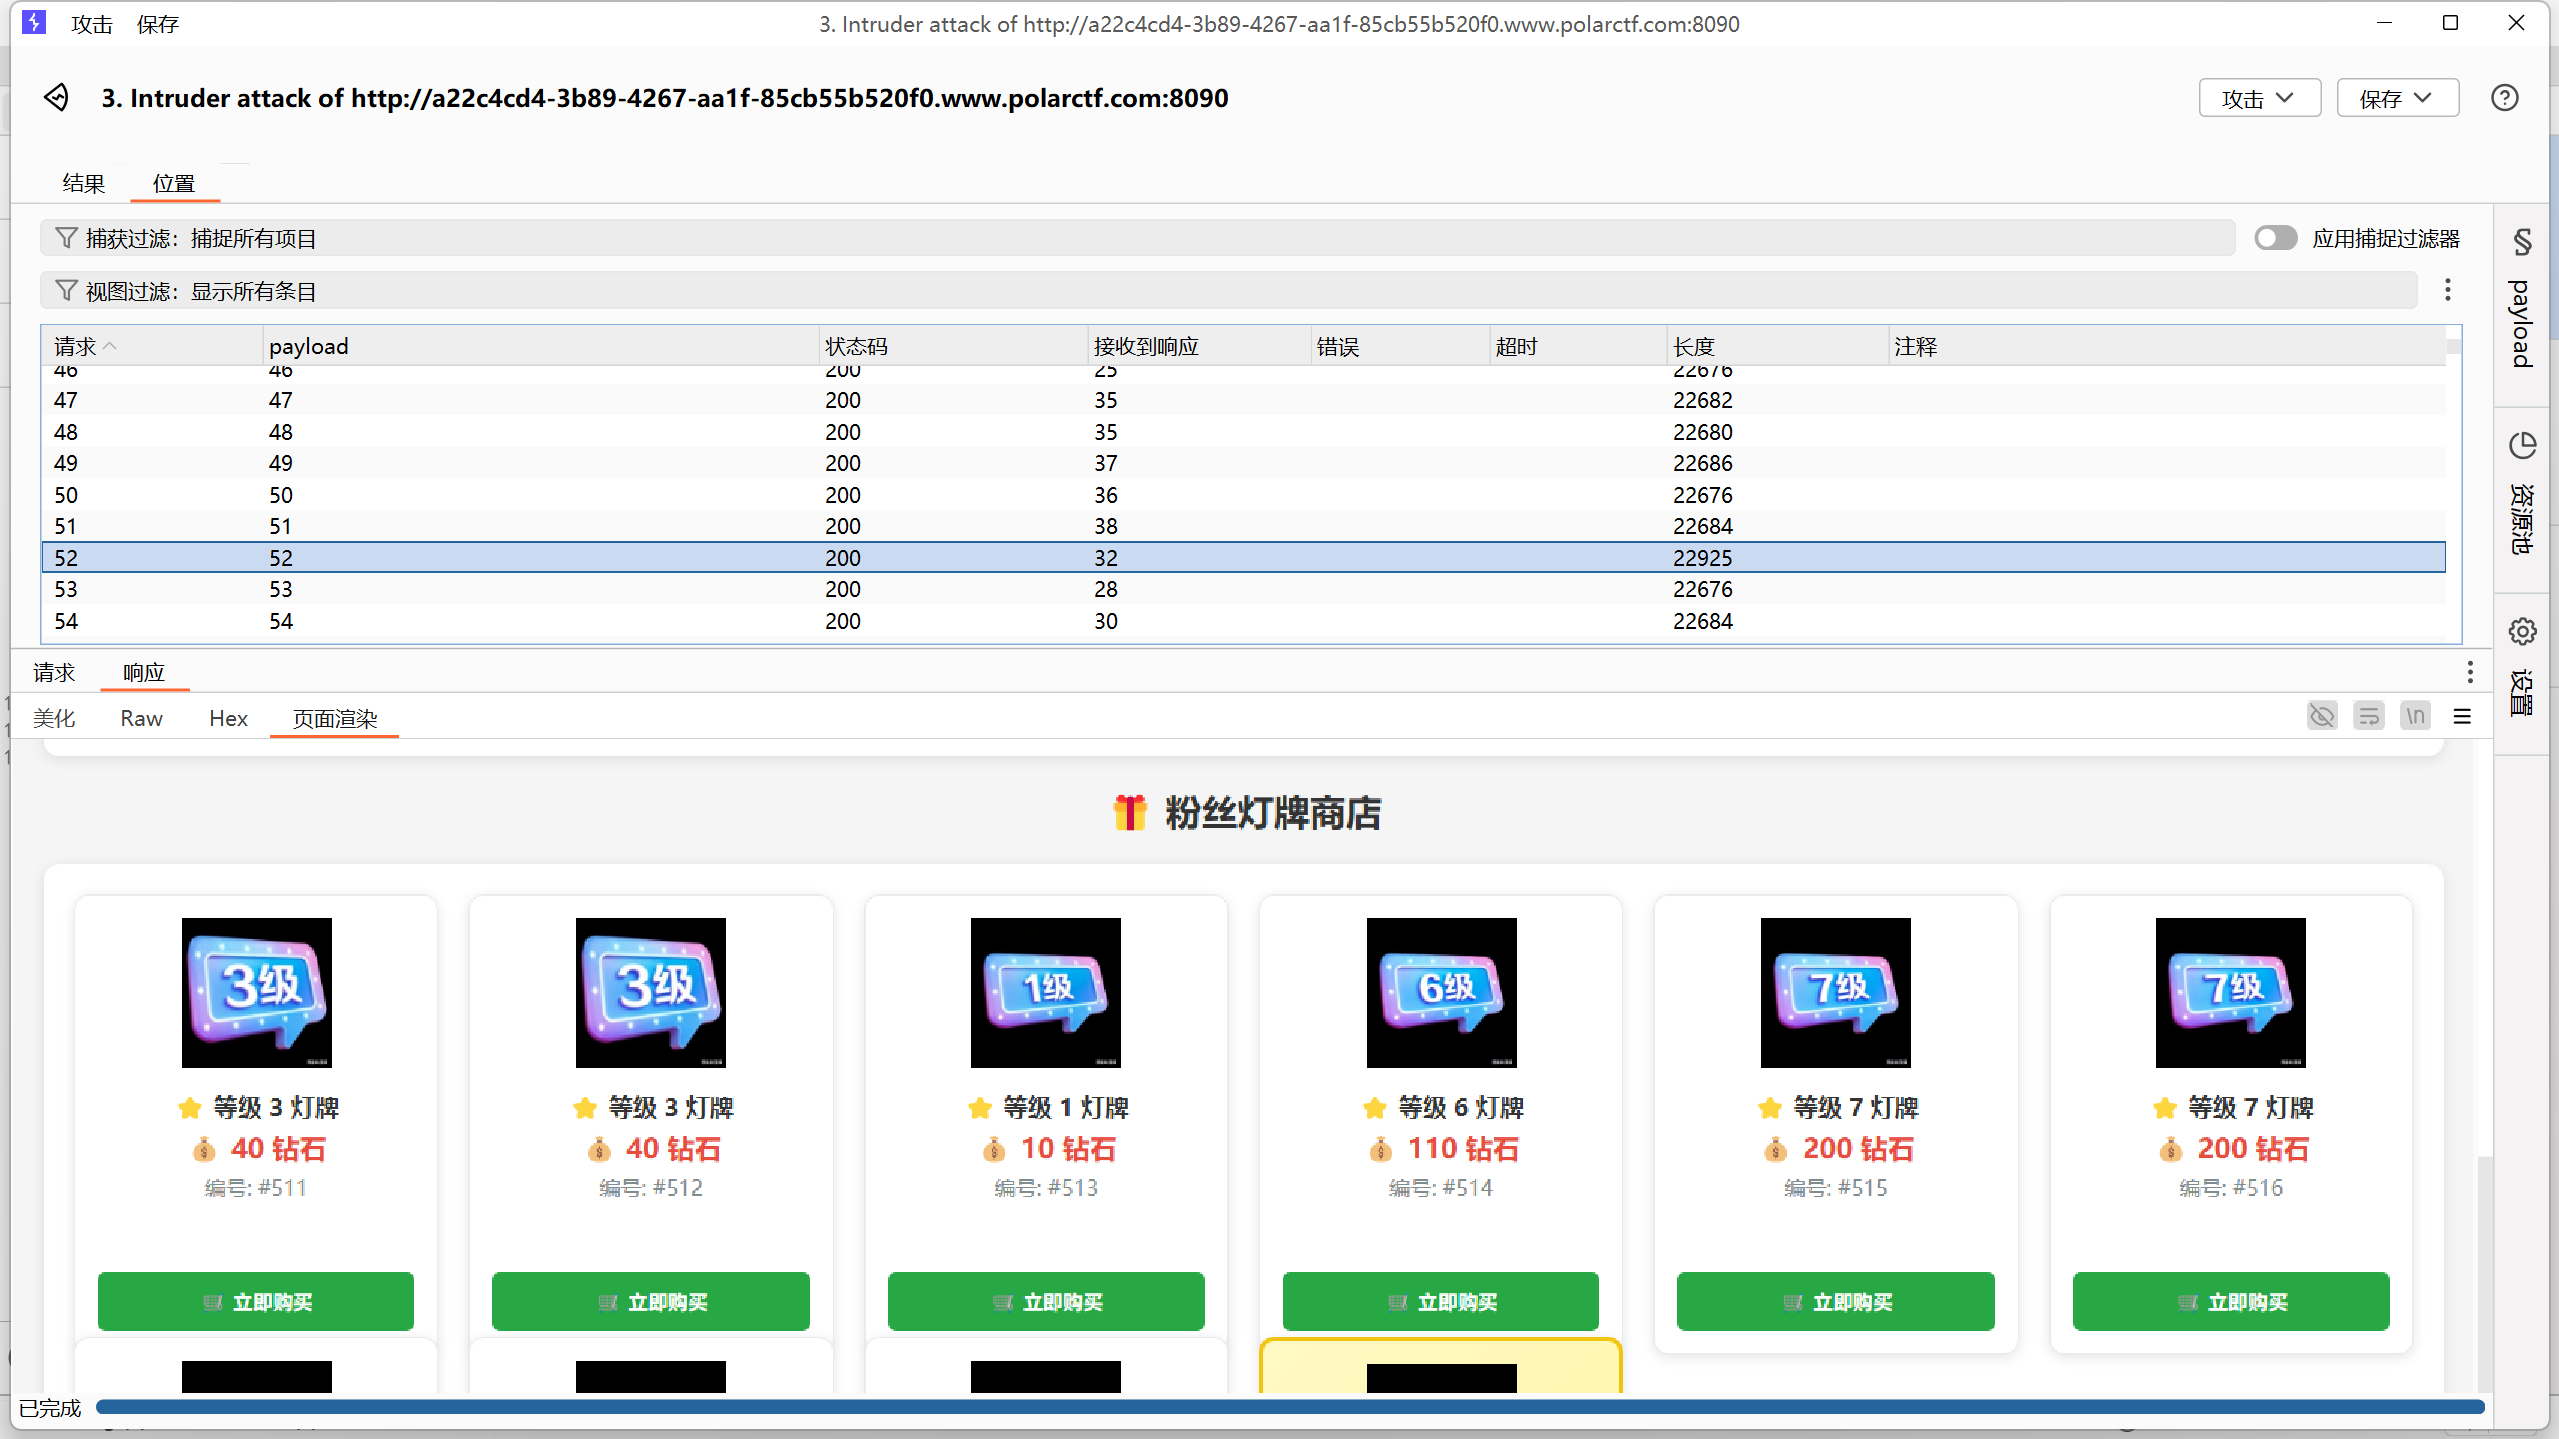The height and width of the screenshot is (1439, 2559).
Task: Toggle line wrap icon in response viewer
Action: 2368,716
